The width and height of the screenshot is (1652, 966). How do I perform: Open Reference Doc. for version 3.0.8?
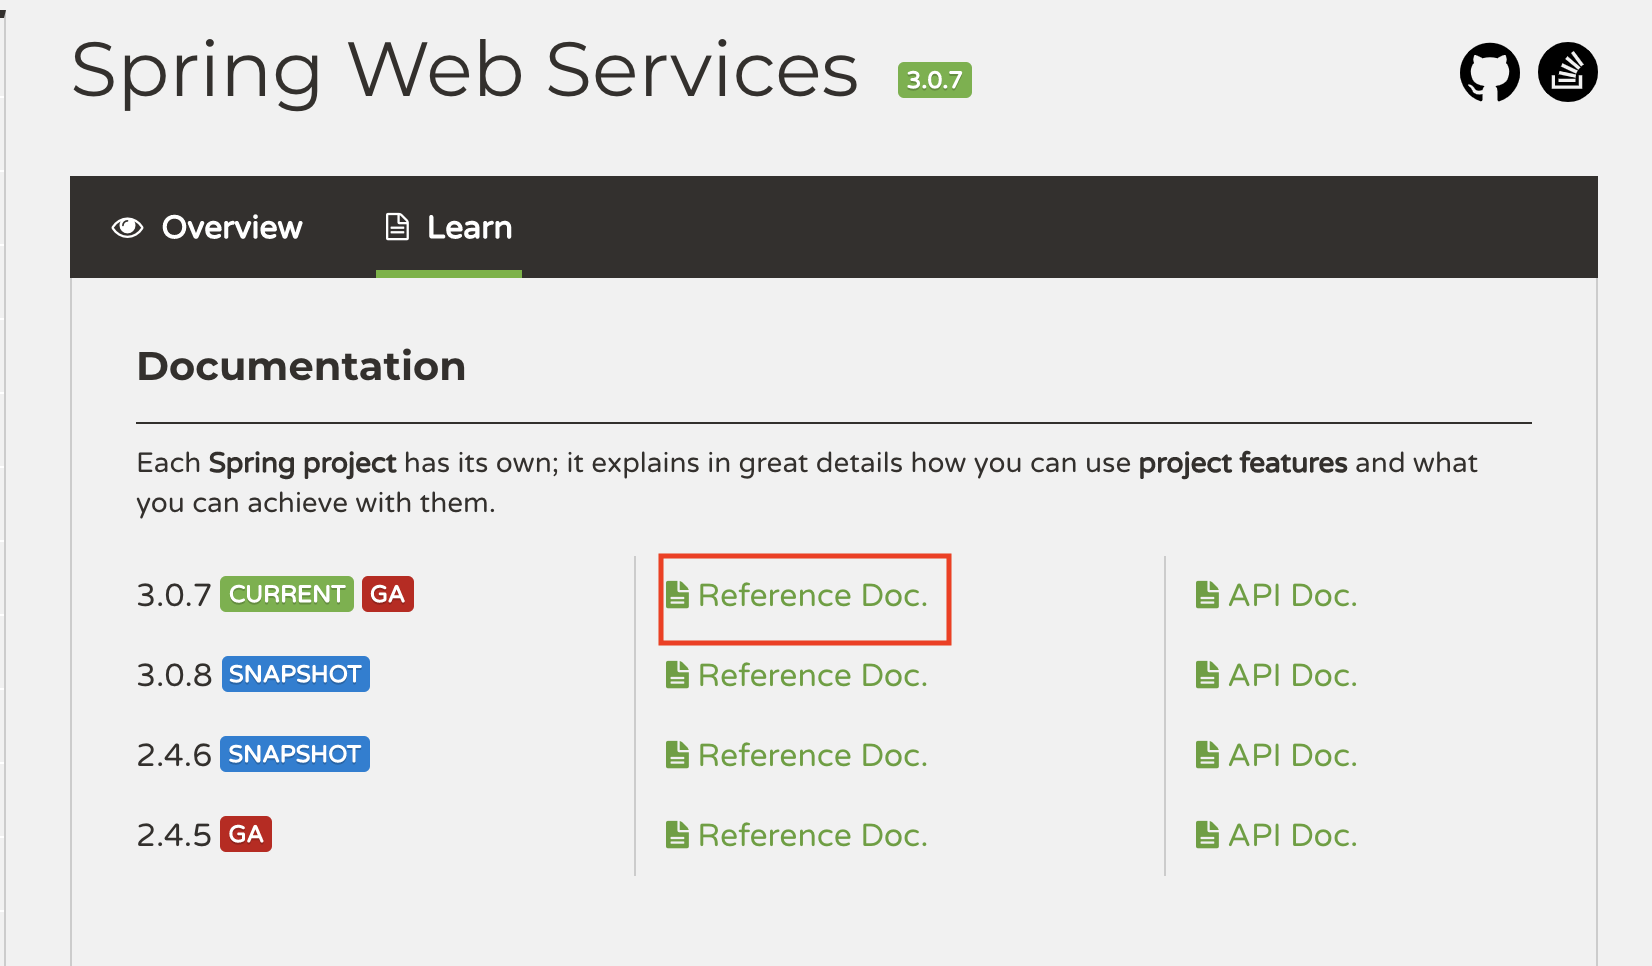[x=797, y=675]
